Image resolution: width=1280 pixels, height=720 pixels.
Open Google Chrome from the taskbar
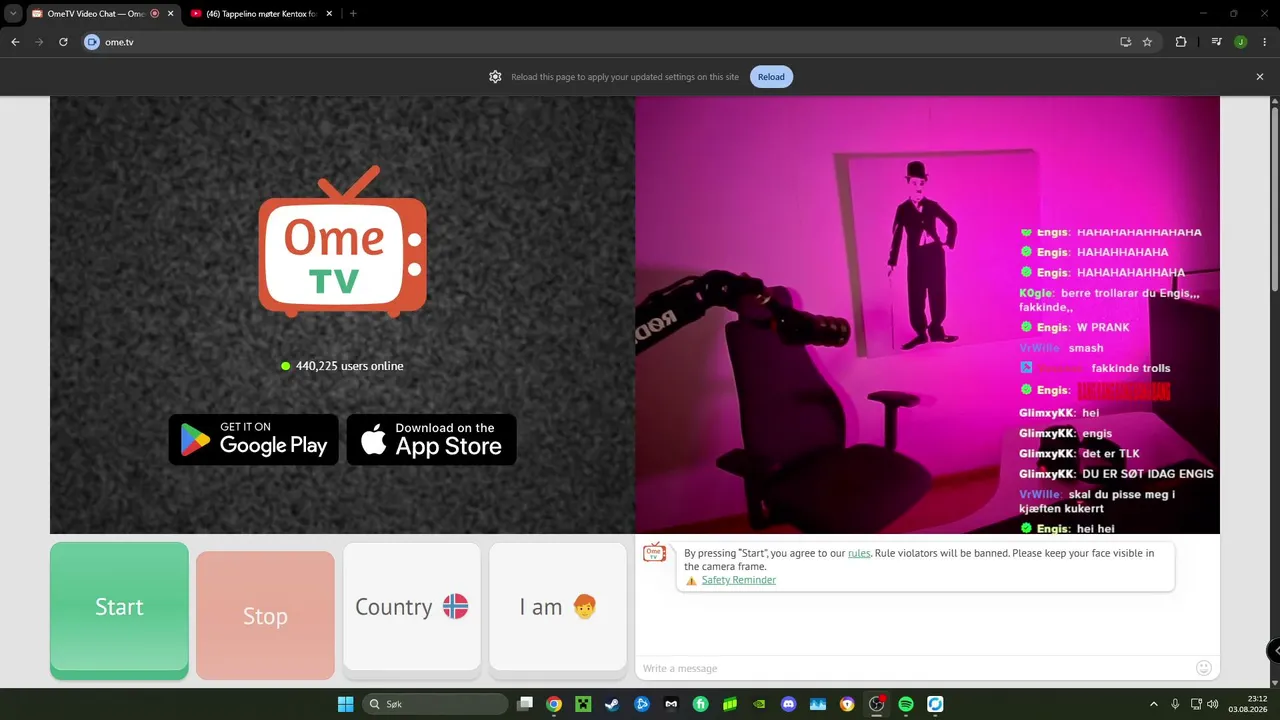point(554,704)
